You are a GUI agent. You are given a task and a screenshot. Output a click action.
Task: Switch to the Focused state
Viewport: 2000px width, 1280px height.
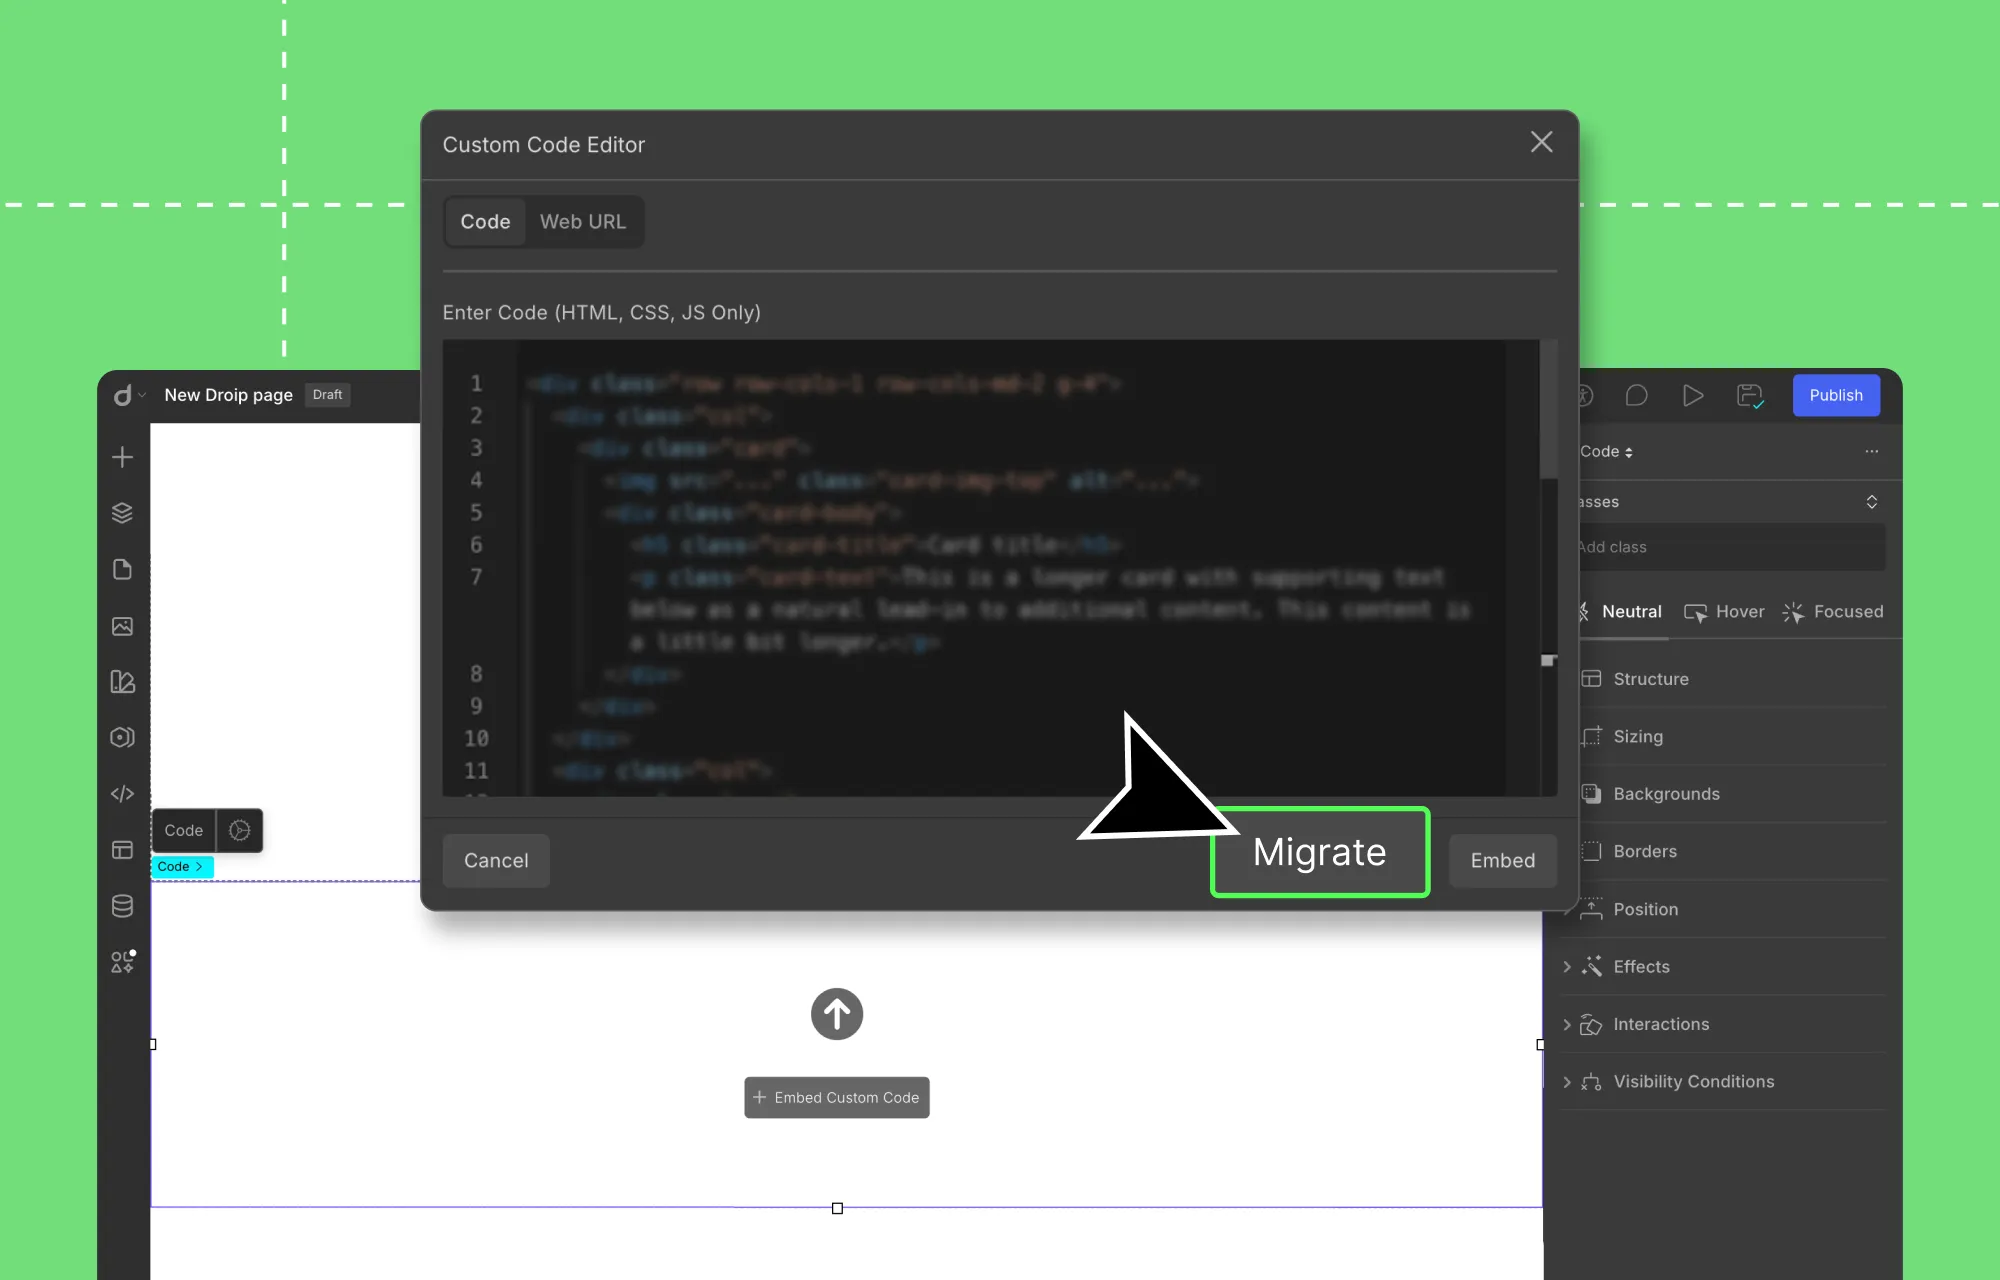1847,611
